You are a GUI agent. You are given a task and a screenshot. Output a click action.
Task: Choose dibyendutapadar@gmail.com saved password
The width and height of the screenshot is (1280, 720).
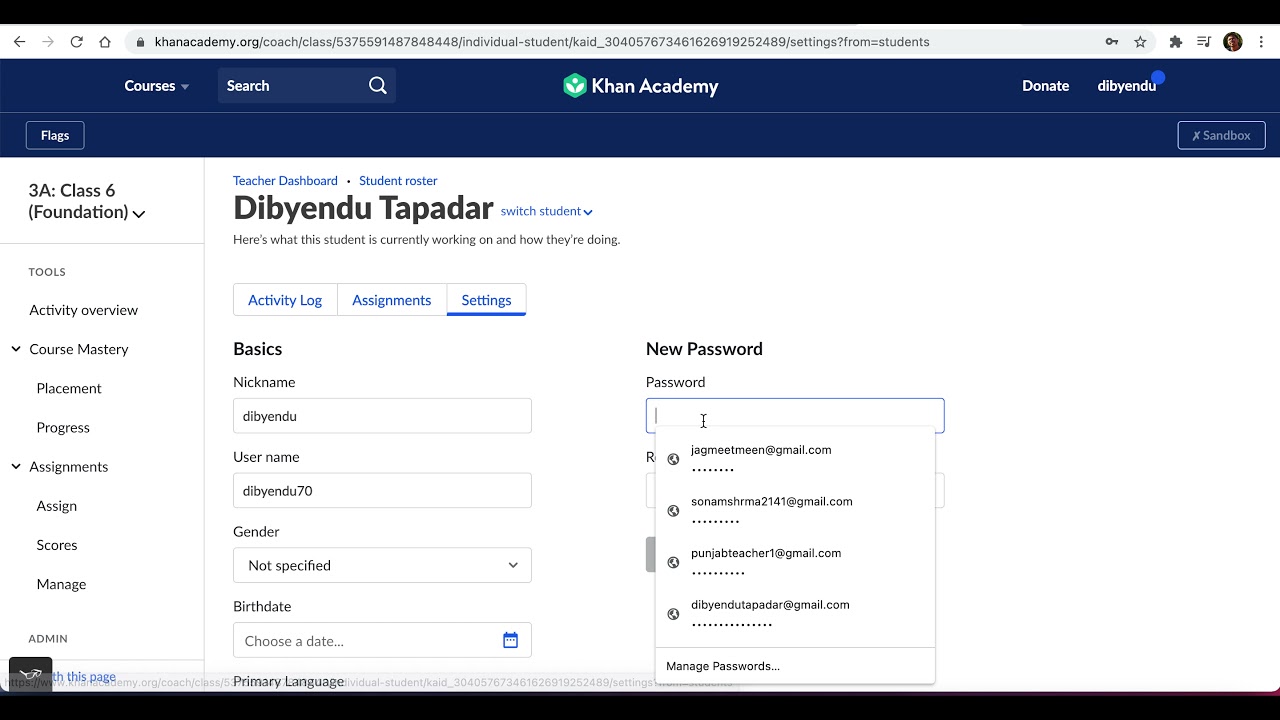tap(795, 614)
